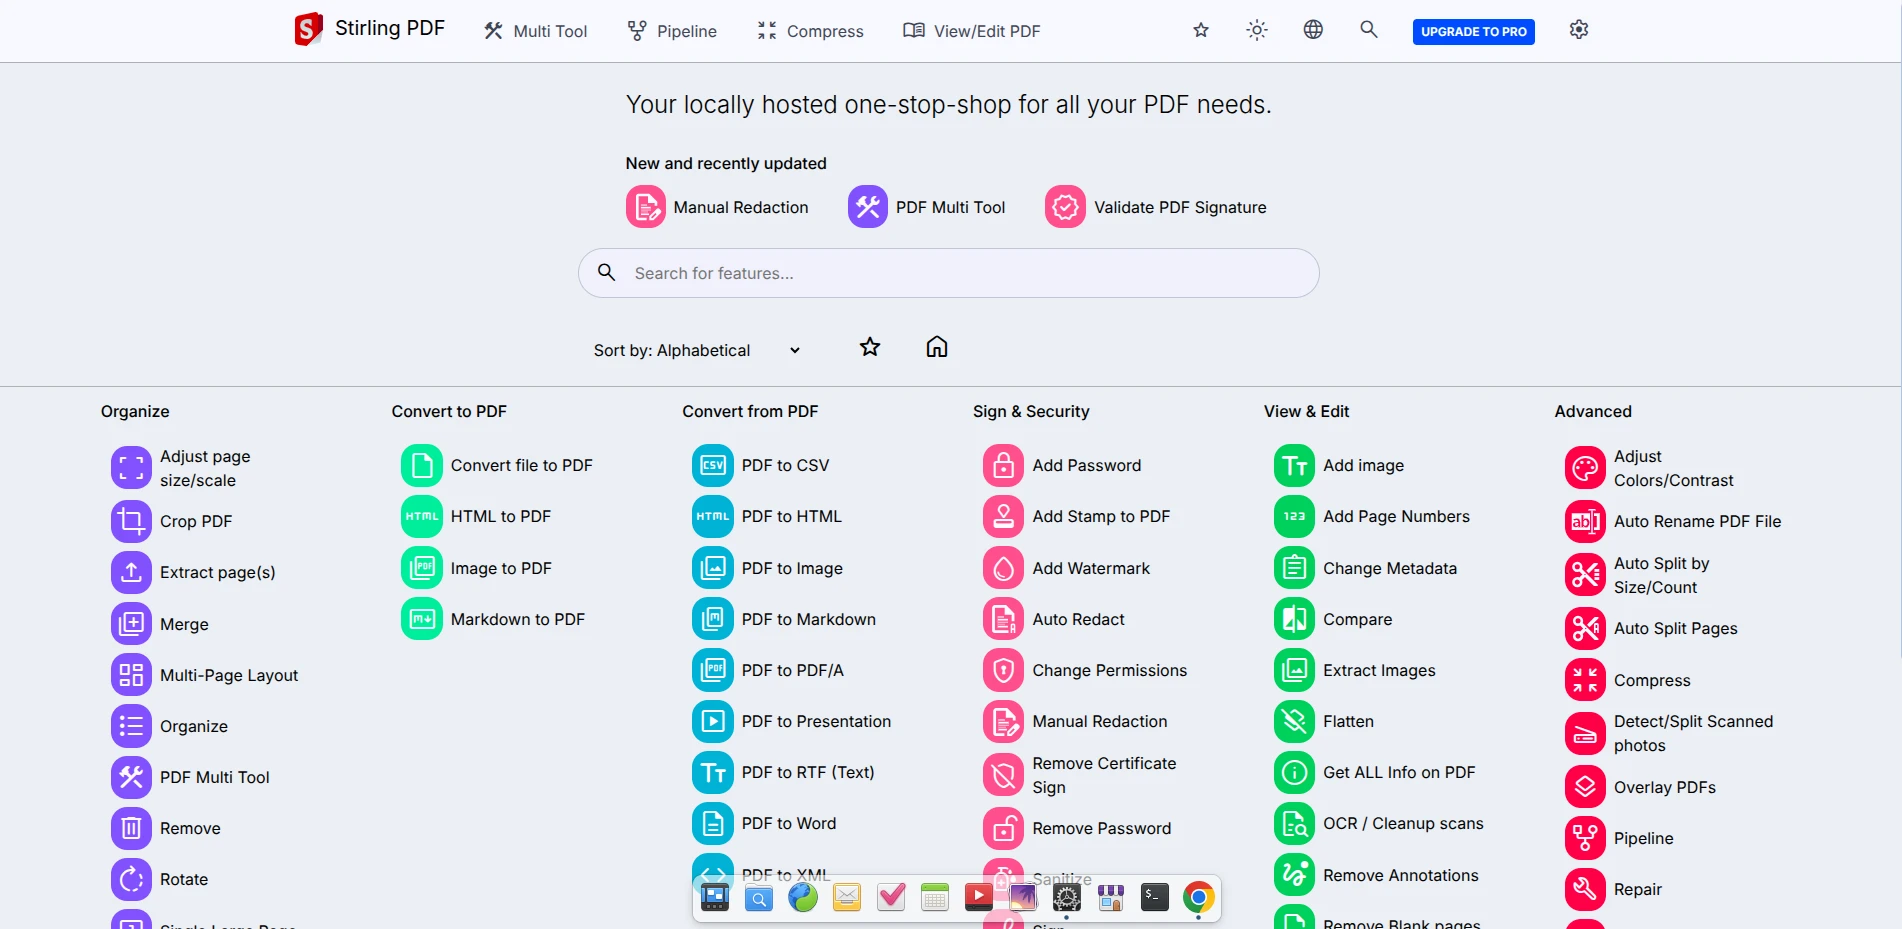The height and width of the screenshot is (929, 1902).
Task: Open the Repair wrench icon
Action: point(1585,889)
